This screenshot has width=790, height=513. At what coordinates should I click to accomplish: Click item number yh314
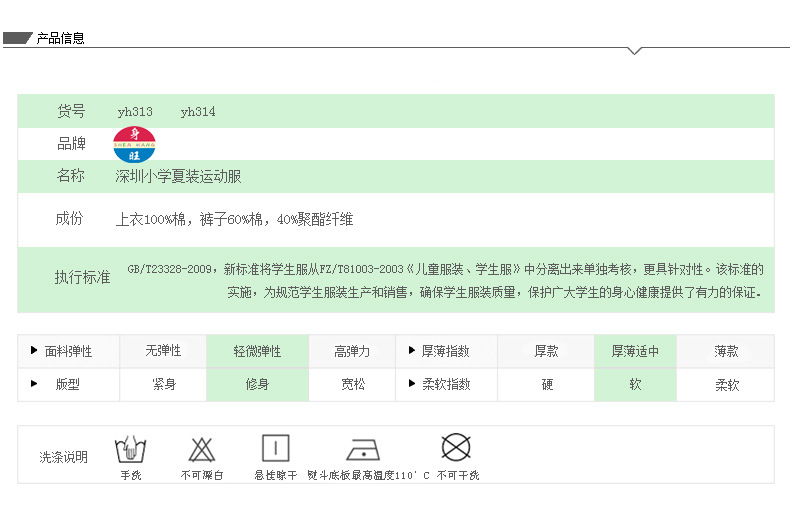tap(198, 112)
